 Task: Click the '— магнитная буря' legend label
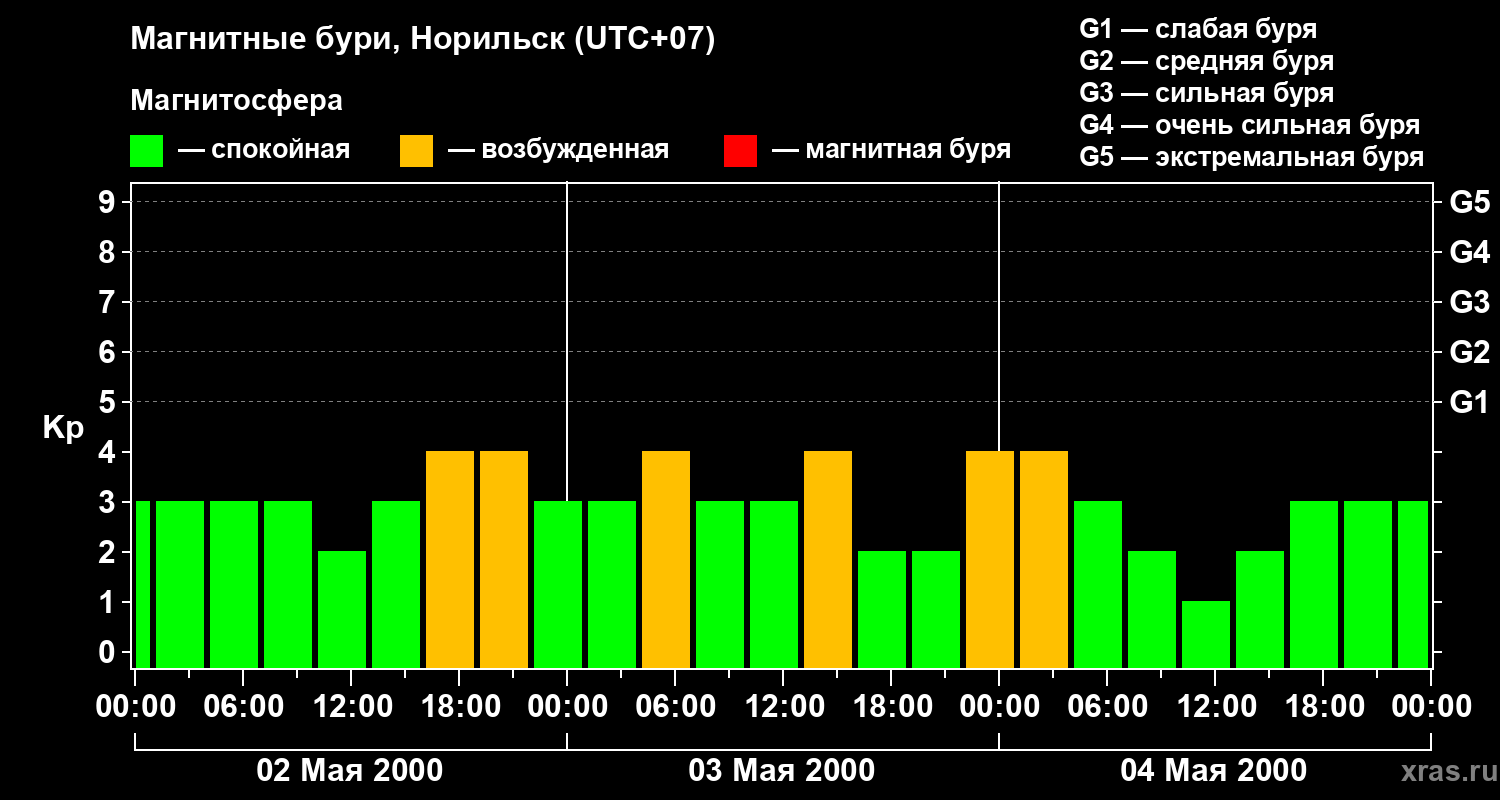891,151
